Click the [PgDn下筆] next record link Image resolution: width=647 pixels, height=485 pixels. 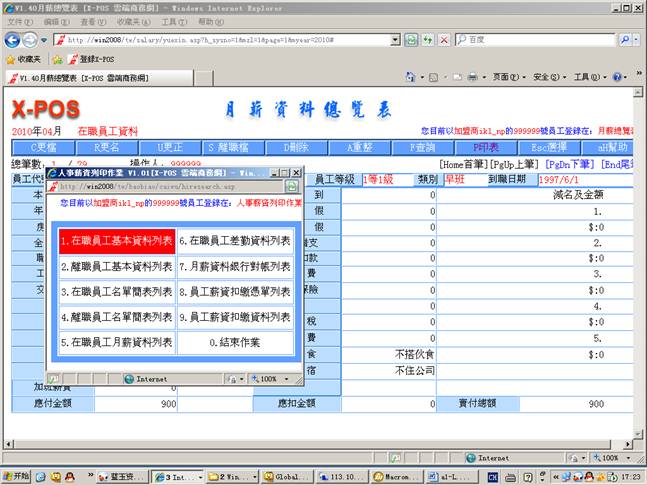point(570,163)
